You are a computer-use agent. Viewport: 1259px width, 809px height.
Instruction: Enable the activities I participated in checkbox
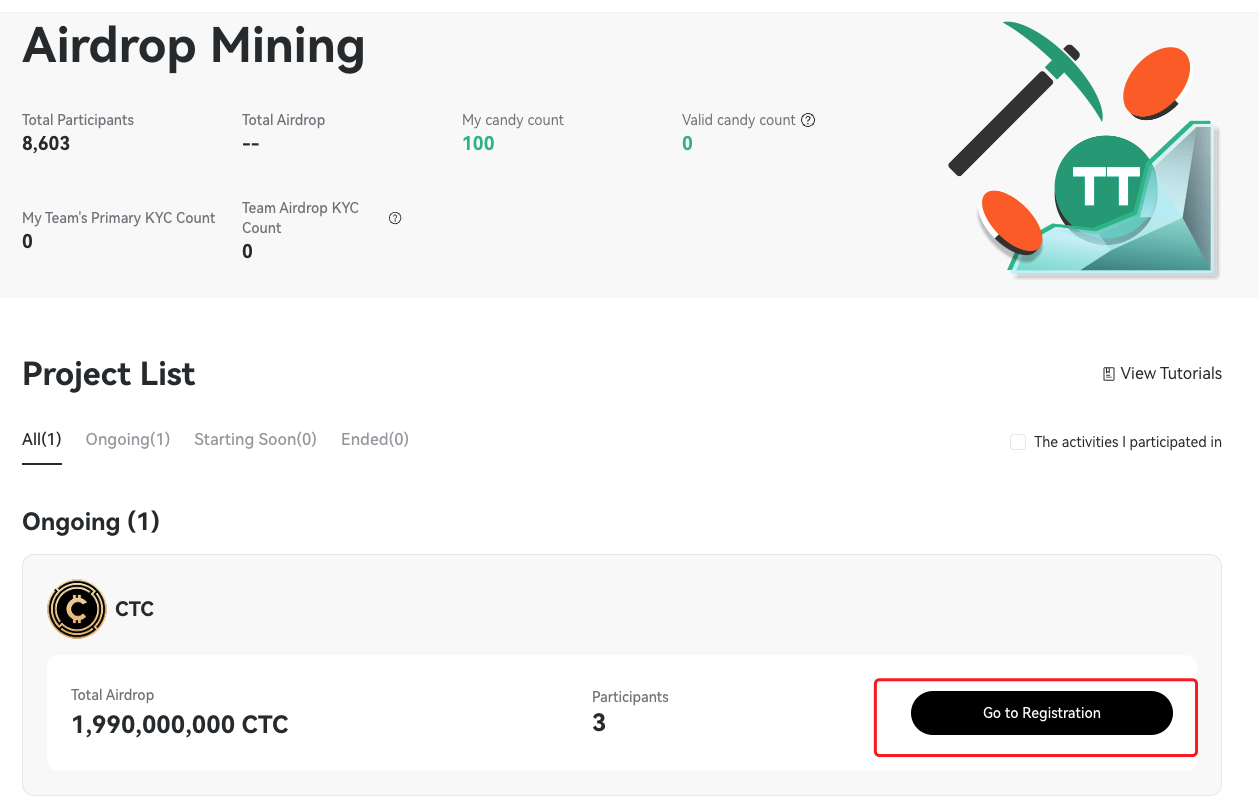click(1017, 441)
